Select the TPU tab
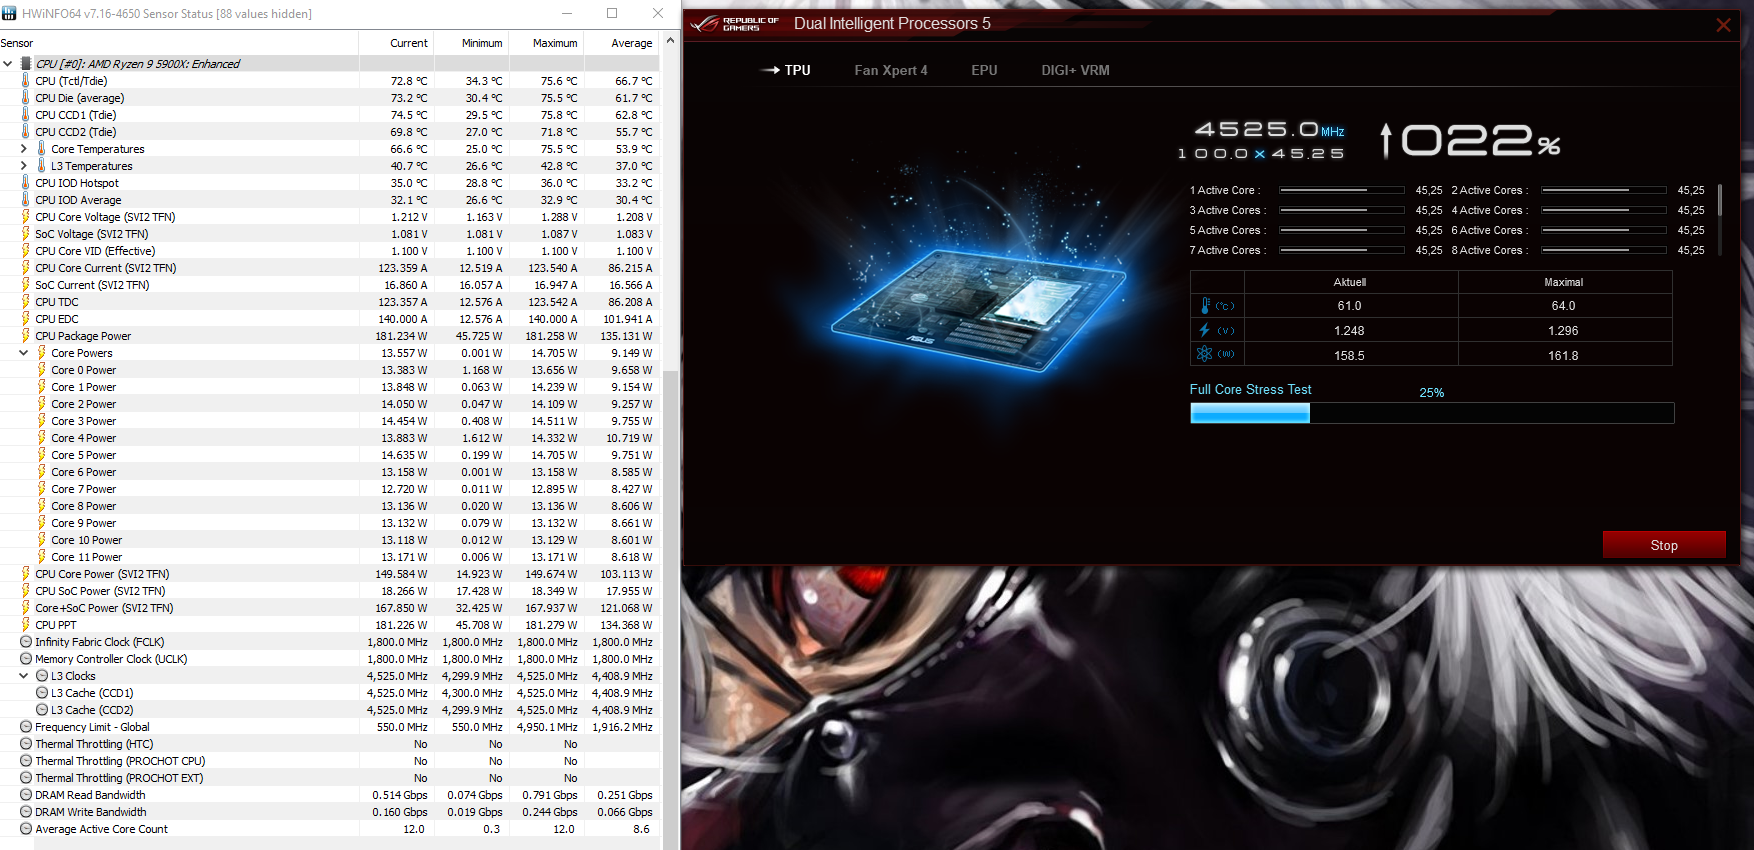This screenshot has width=1754, height=850. [786, 70]
